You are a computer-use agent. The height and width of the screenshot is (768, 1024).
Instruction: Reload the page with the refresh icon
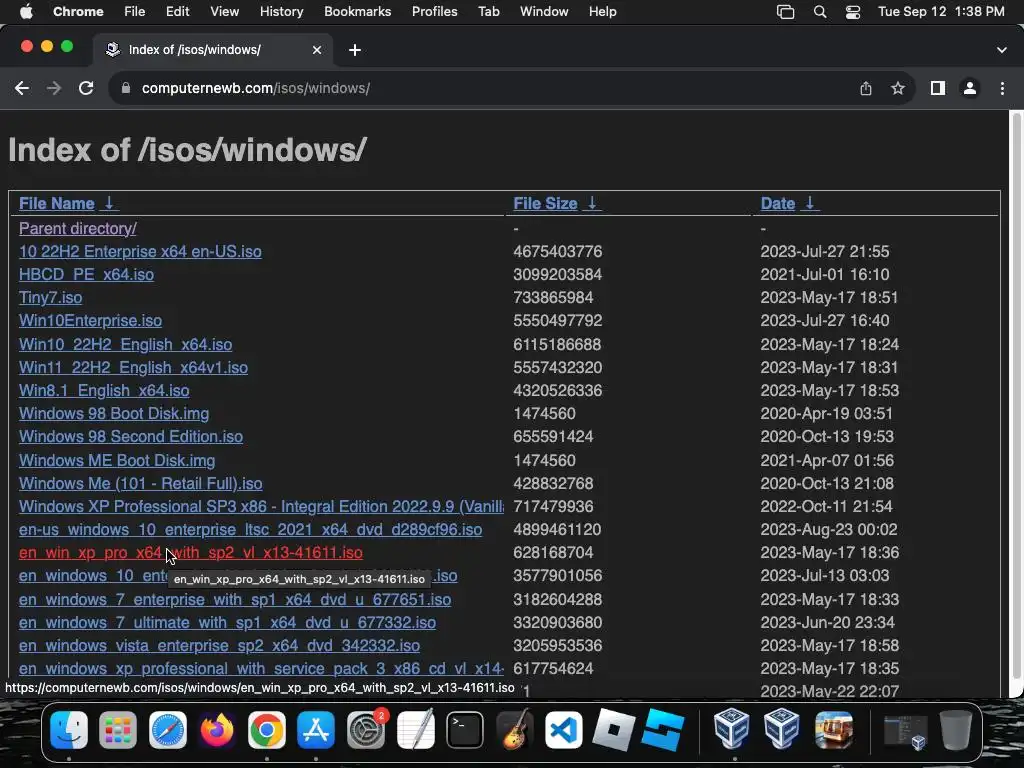click(x=86, y=88)
